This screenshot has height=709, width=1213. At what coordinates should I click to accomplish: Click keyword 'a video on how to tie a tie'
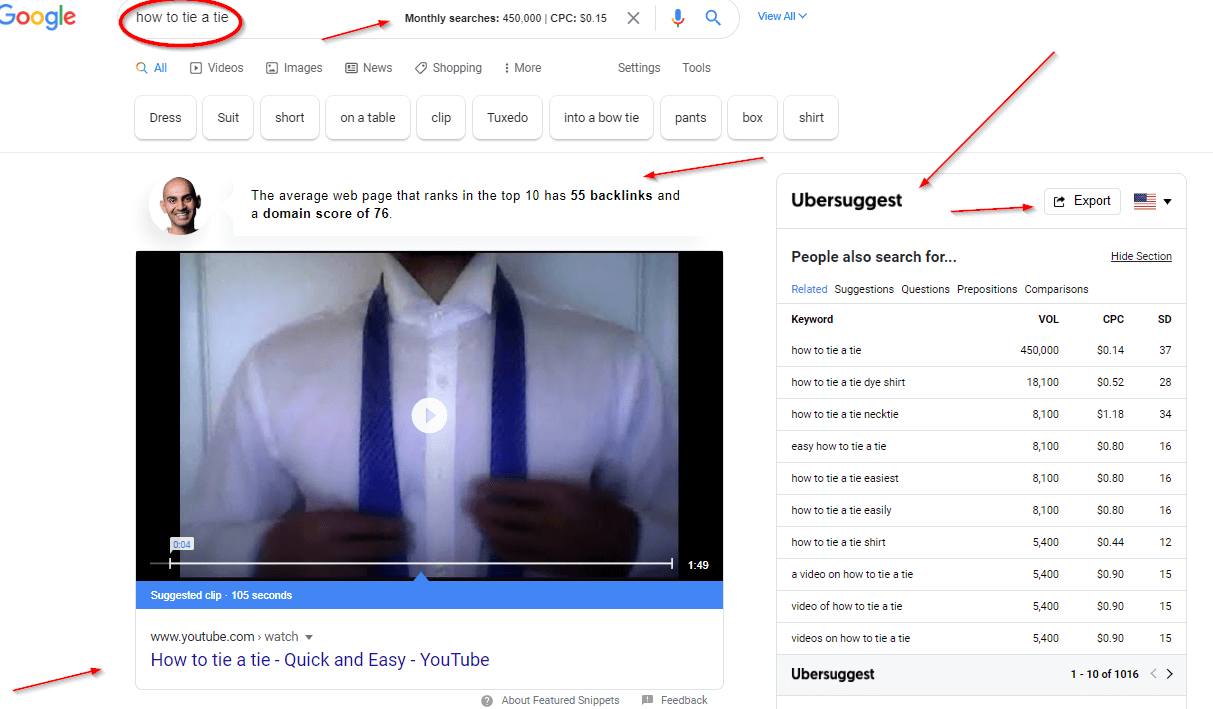[x=852, y=574]
